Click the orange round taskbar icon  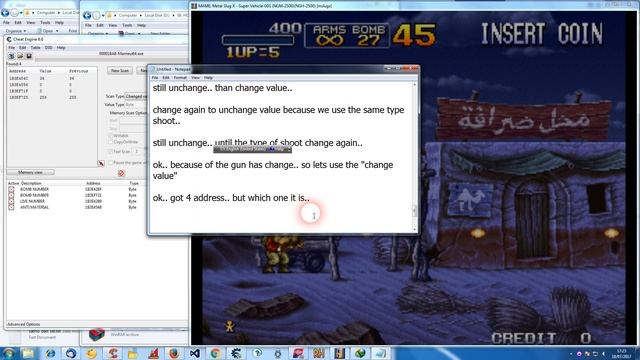[91, 353]
